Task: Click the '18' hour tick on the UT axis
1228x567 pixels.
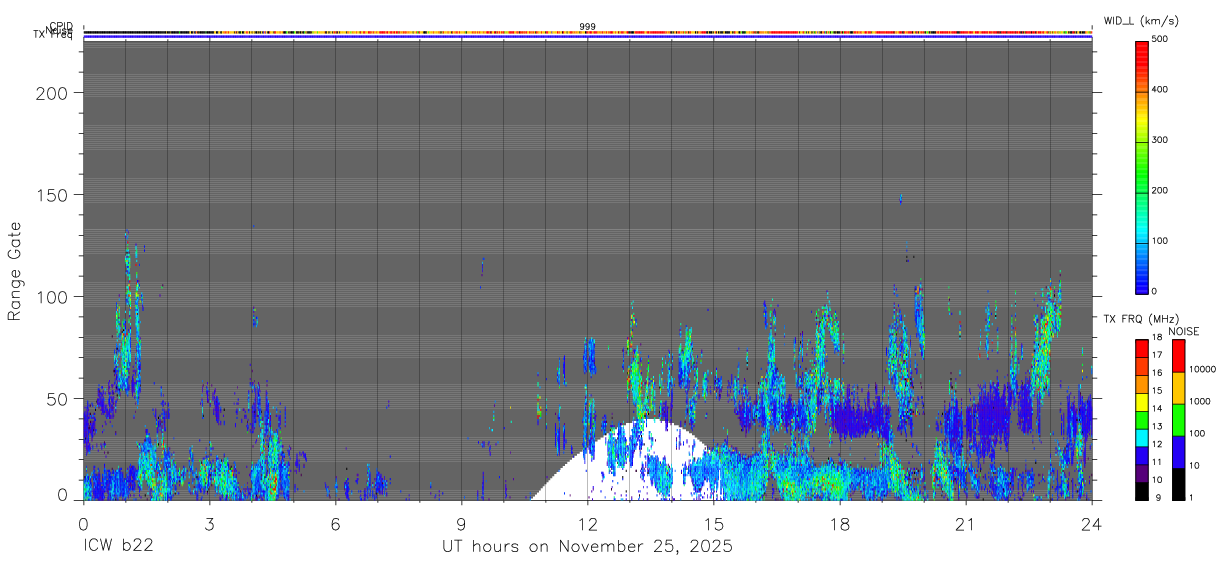Action: (x=840, y=524)
